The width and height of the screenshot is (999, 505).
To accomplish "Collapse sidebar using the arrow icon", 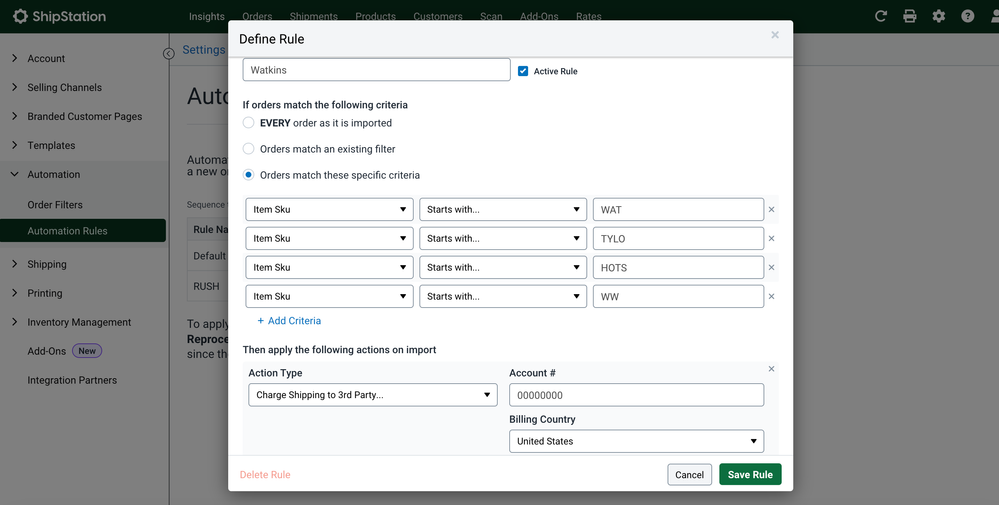I will 169,54.
